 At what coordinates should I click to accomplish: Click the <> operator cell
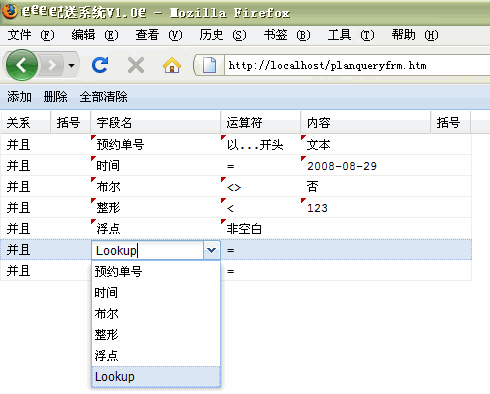261,187
